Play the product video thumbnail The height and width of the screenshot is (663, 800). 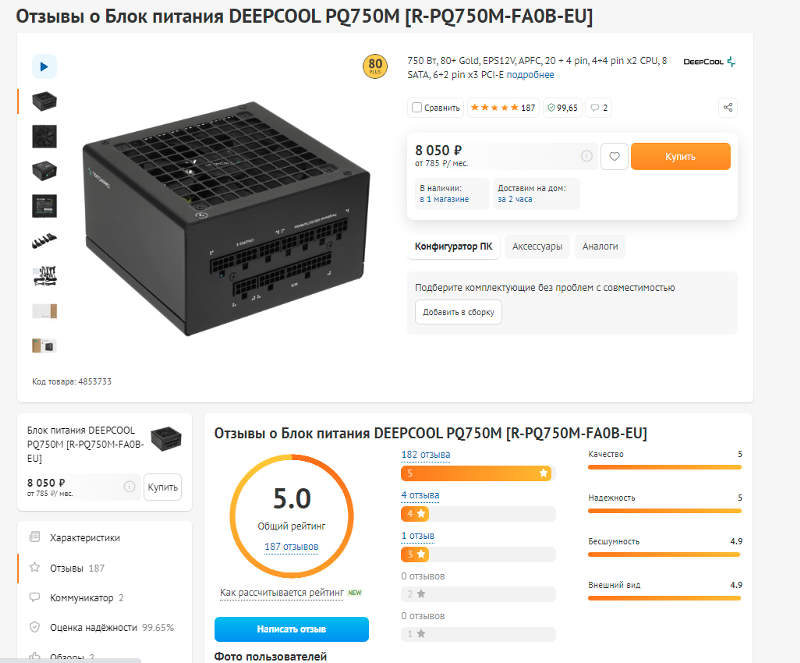44,66
